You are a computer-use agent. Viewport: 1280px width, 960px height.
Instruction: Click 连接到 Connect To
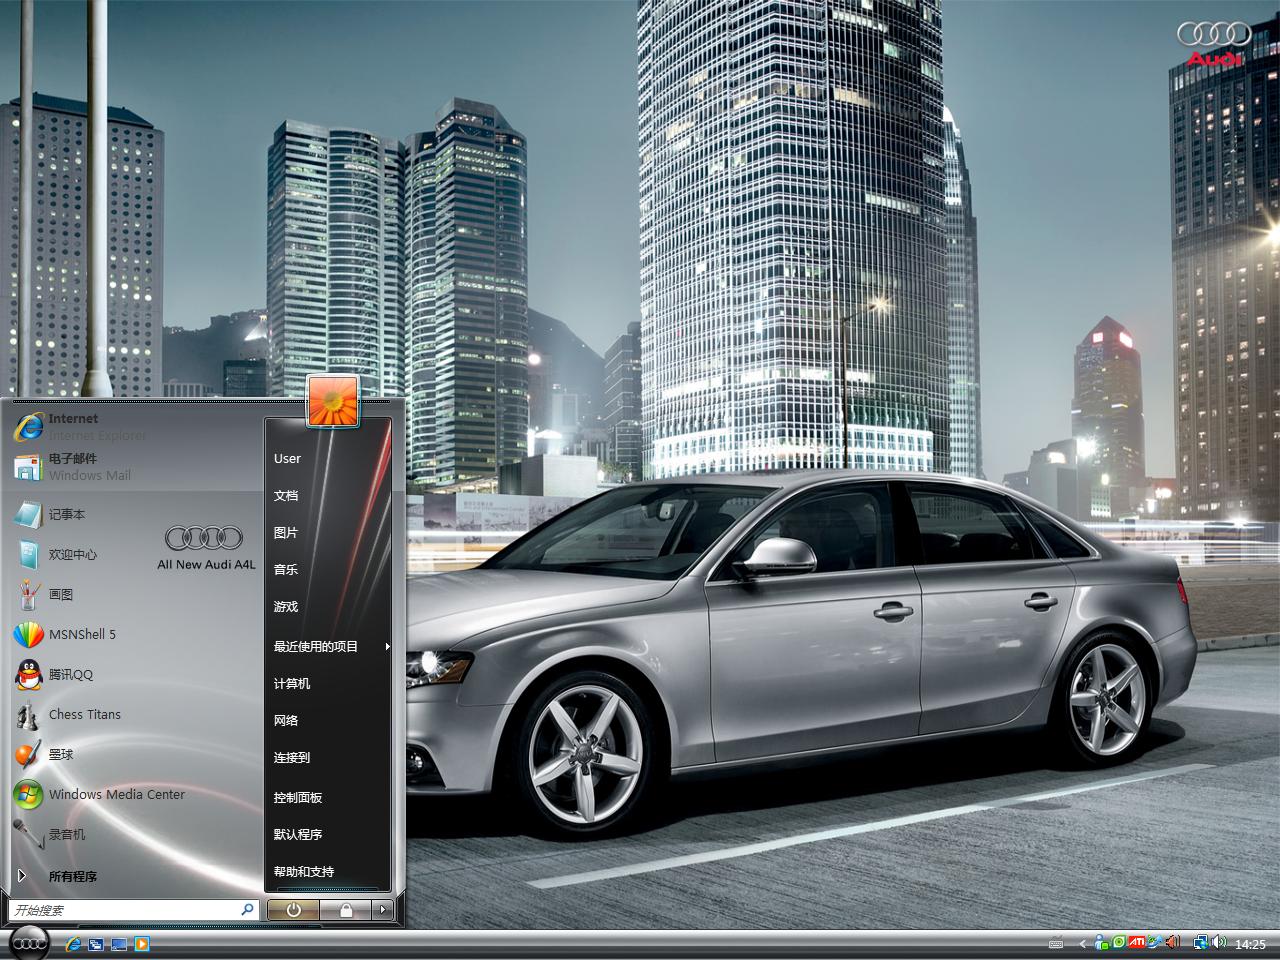point(328,757)
